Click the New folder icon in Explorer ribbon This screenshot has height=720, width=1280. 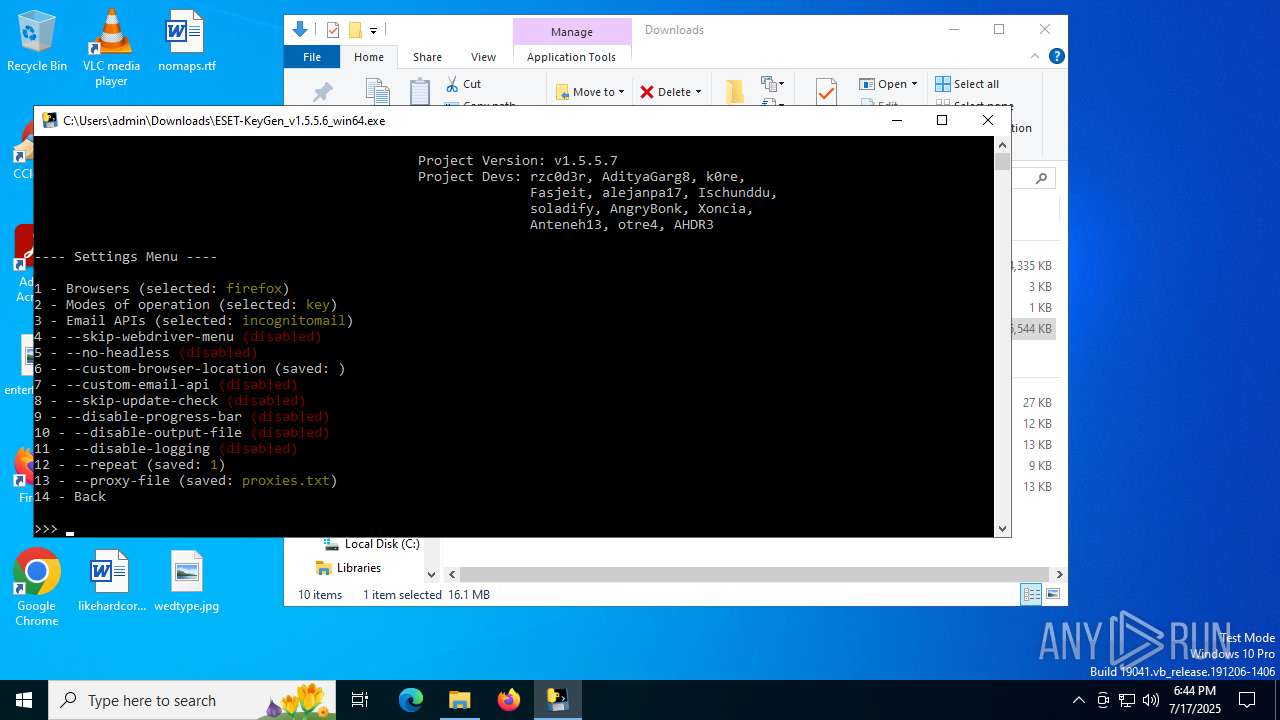pos(735,92)
